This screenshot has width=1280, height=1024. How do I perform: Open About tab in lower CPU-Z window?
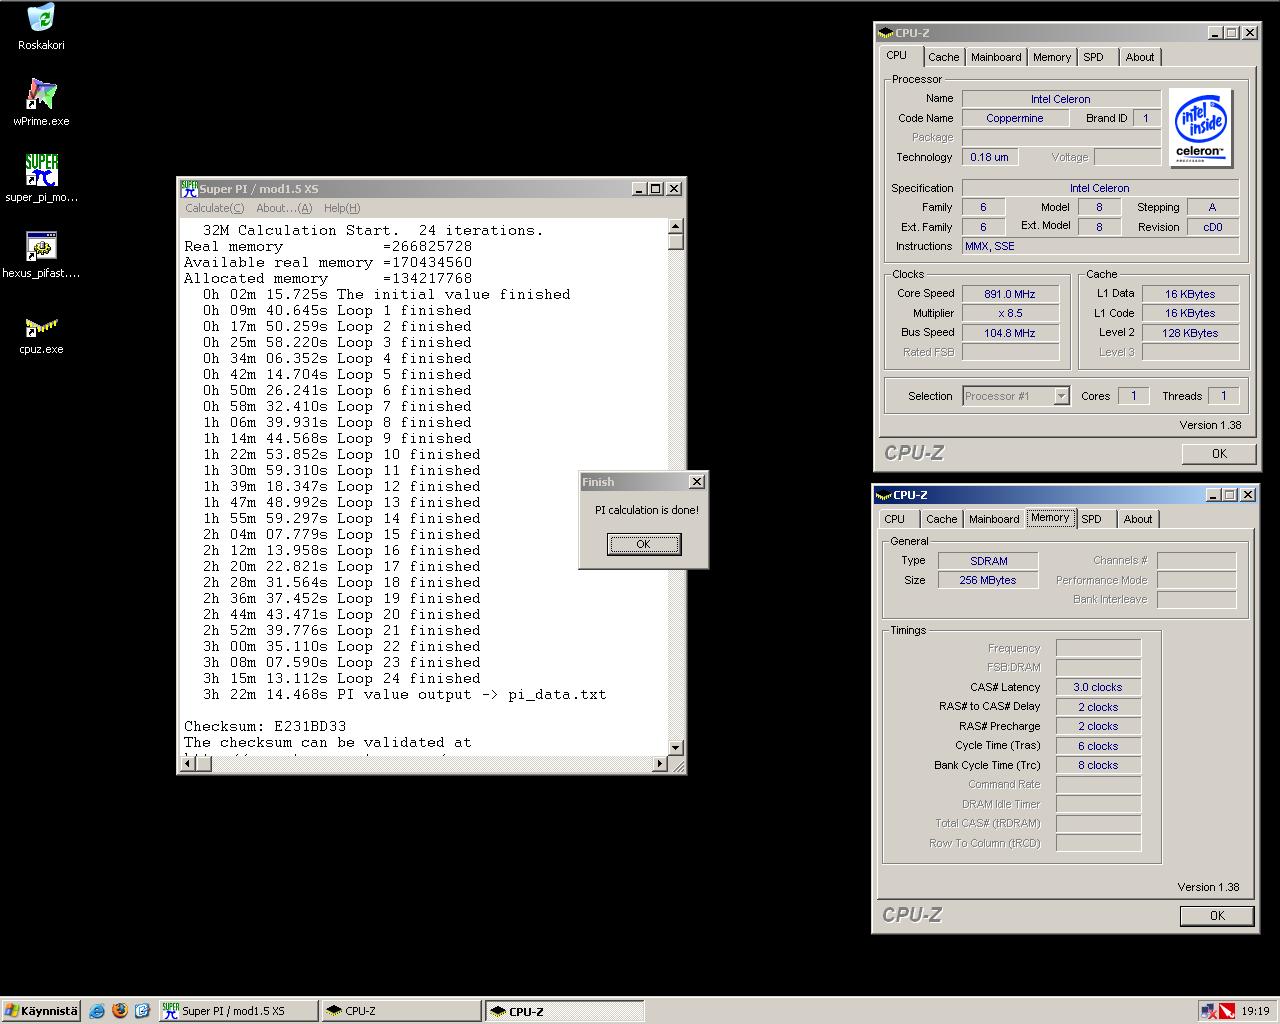pos(1137,519)
